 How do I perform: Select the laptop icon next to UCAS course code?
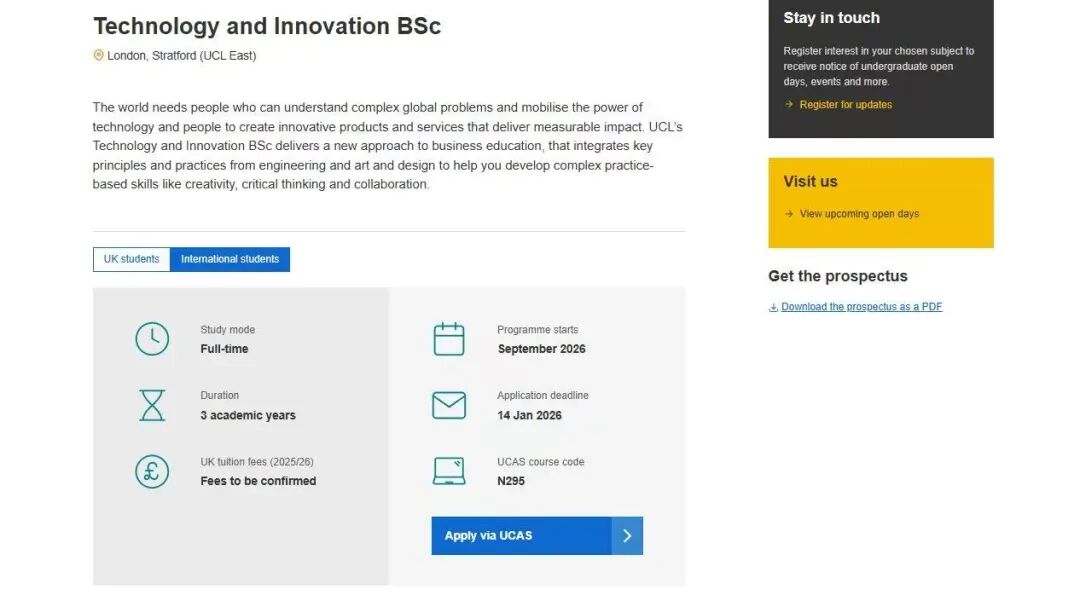pos(449,470)
